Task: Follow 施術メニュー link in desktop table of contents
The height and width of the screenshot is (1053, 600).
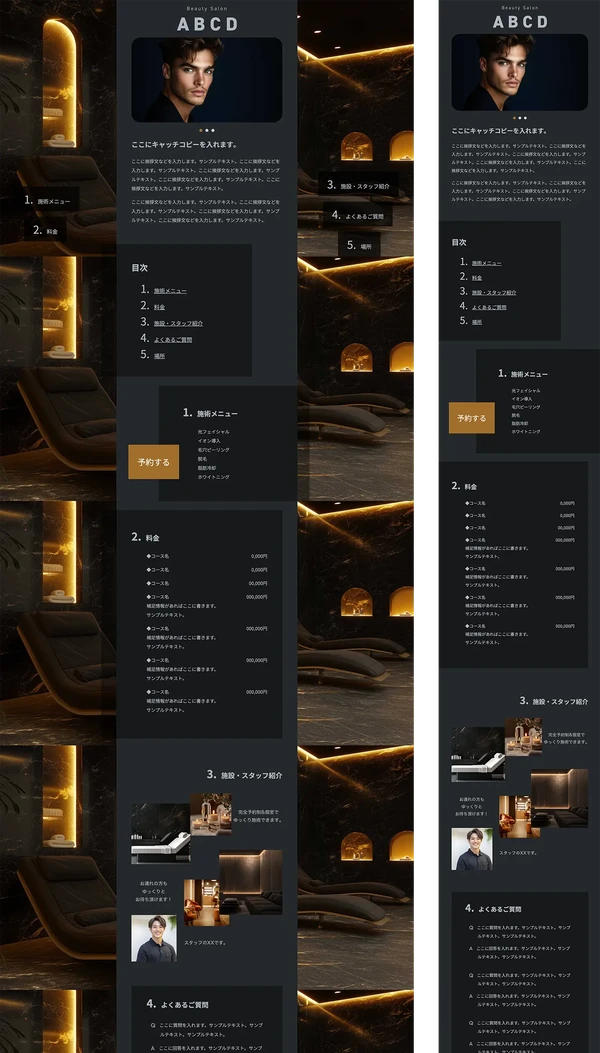Action: click(171, 291)
